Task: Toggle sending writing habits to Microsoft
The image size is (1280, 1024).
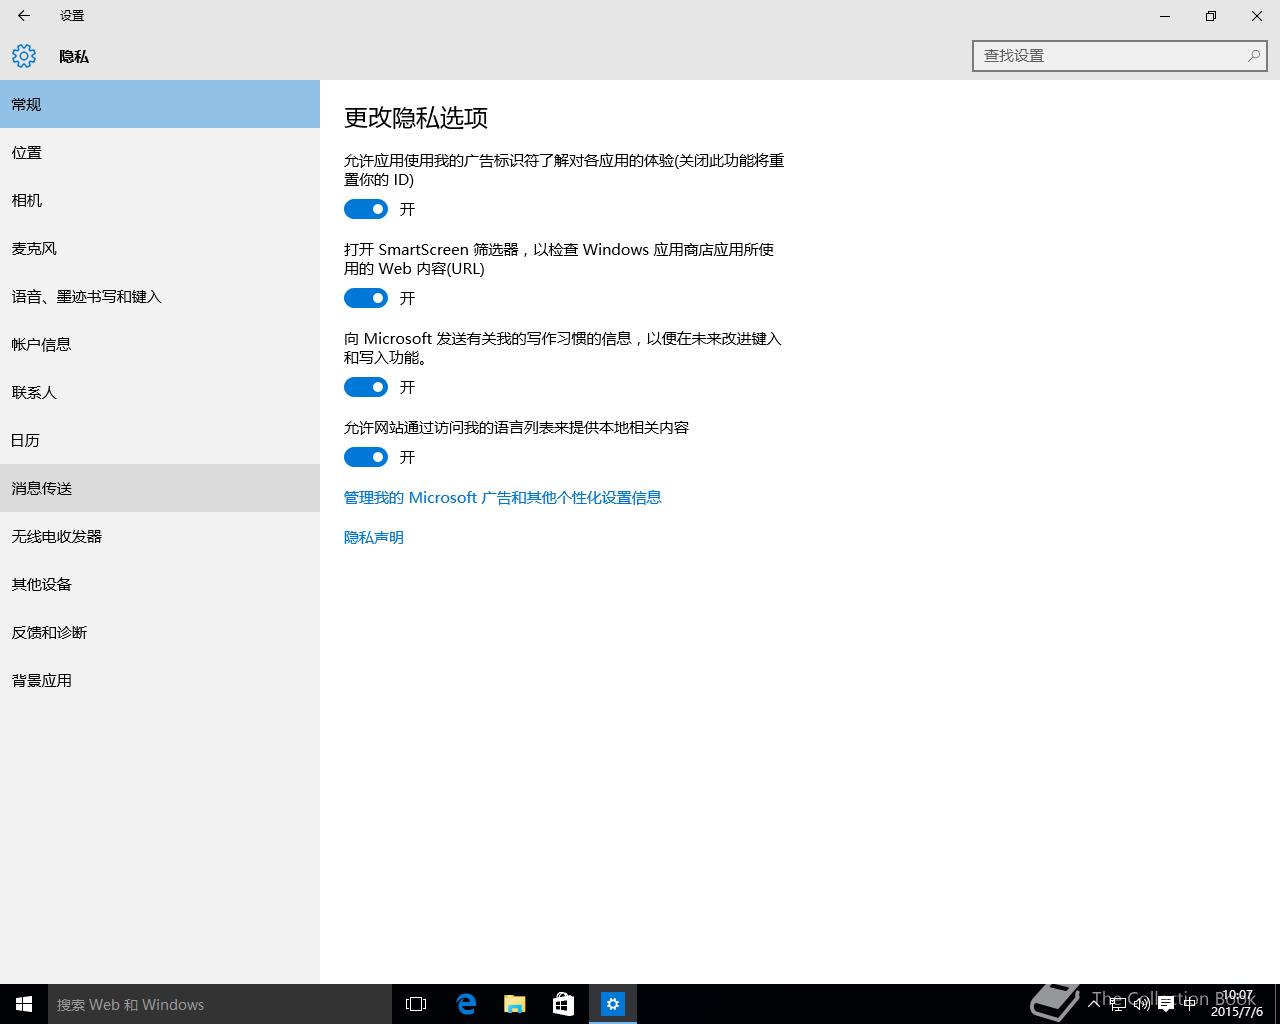Action: (366, 387)
